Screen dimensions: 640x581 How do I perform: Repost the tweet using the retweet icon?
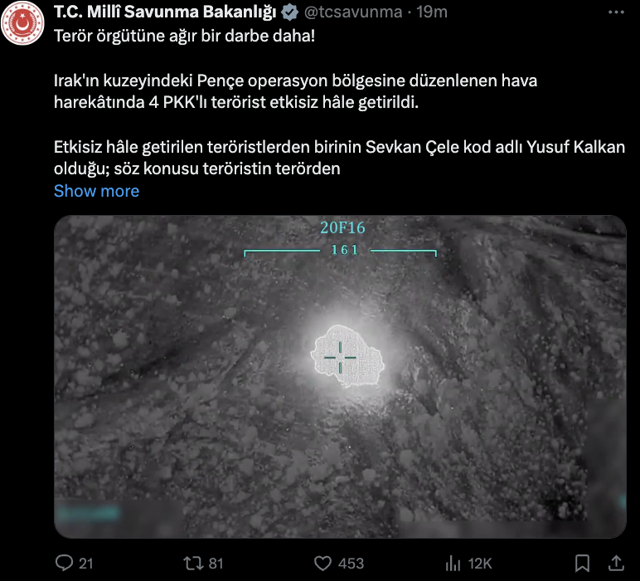pyautogui.click(x=193, y=563)
